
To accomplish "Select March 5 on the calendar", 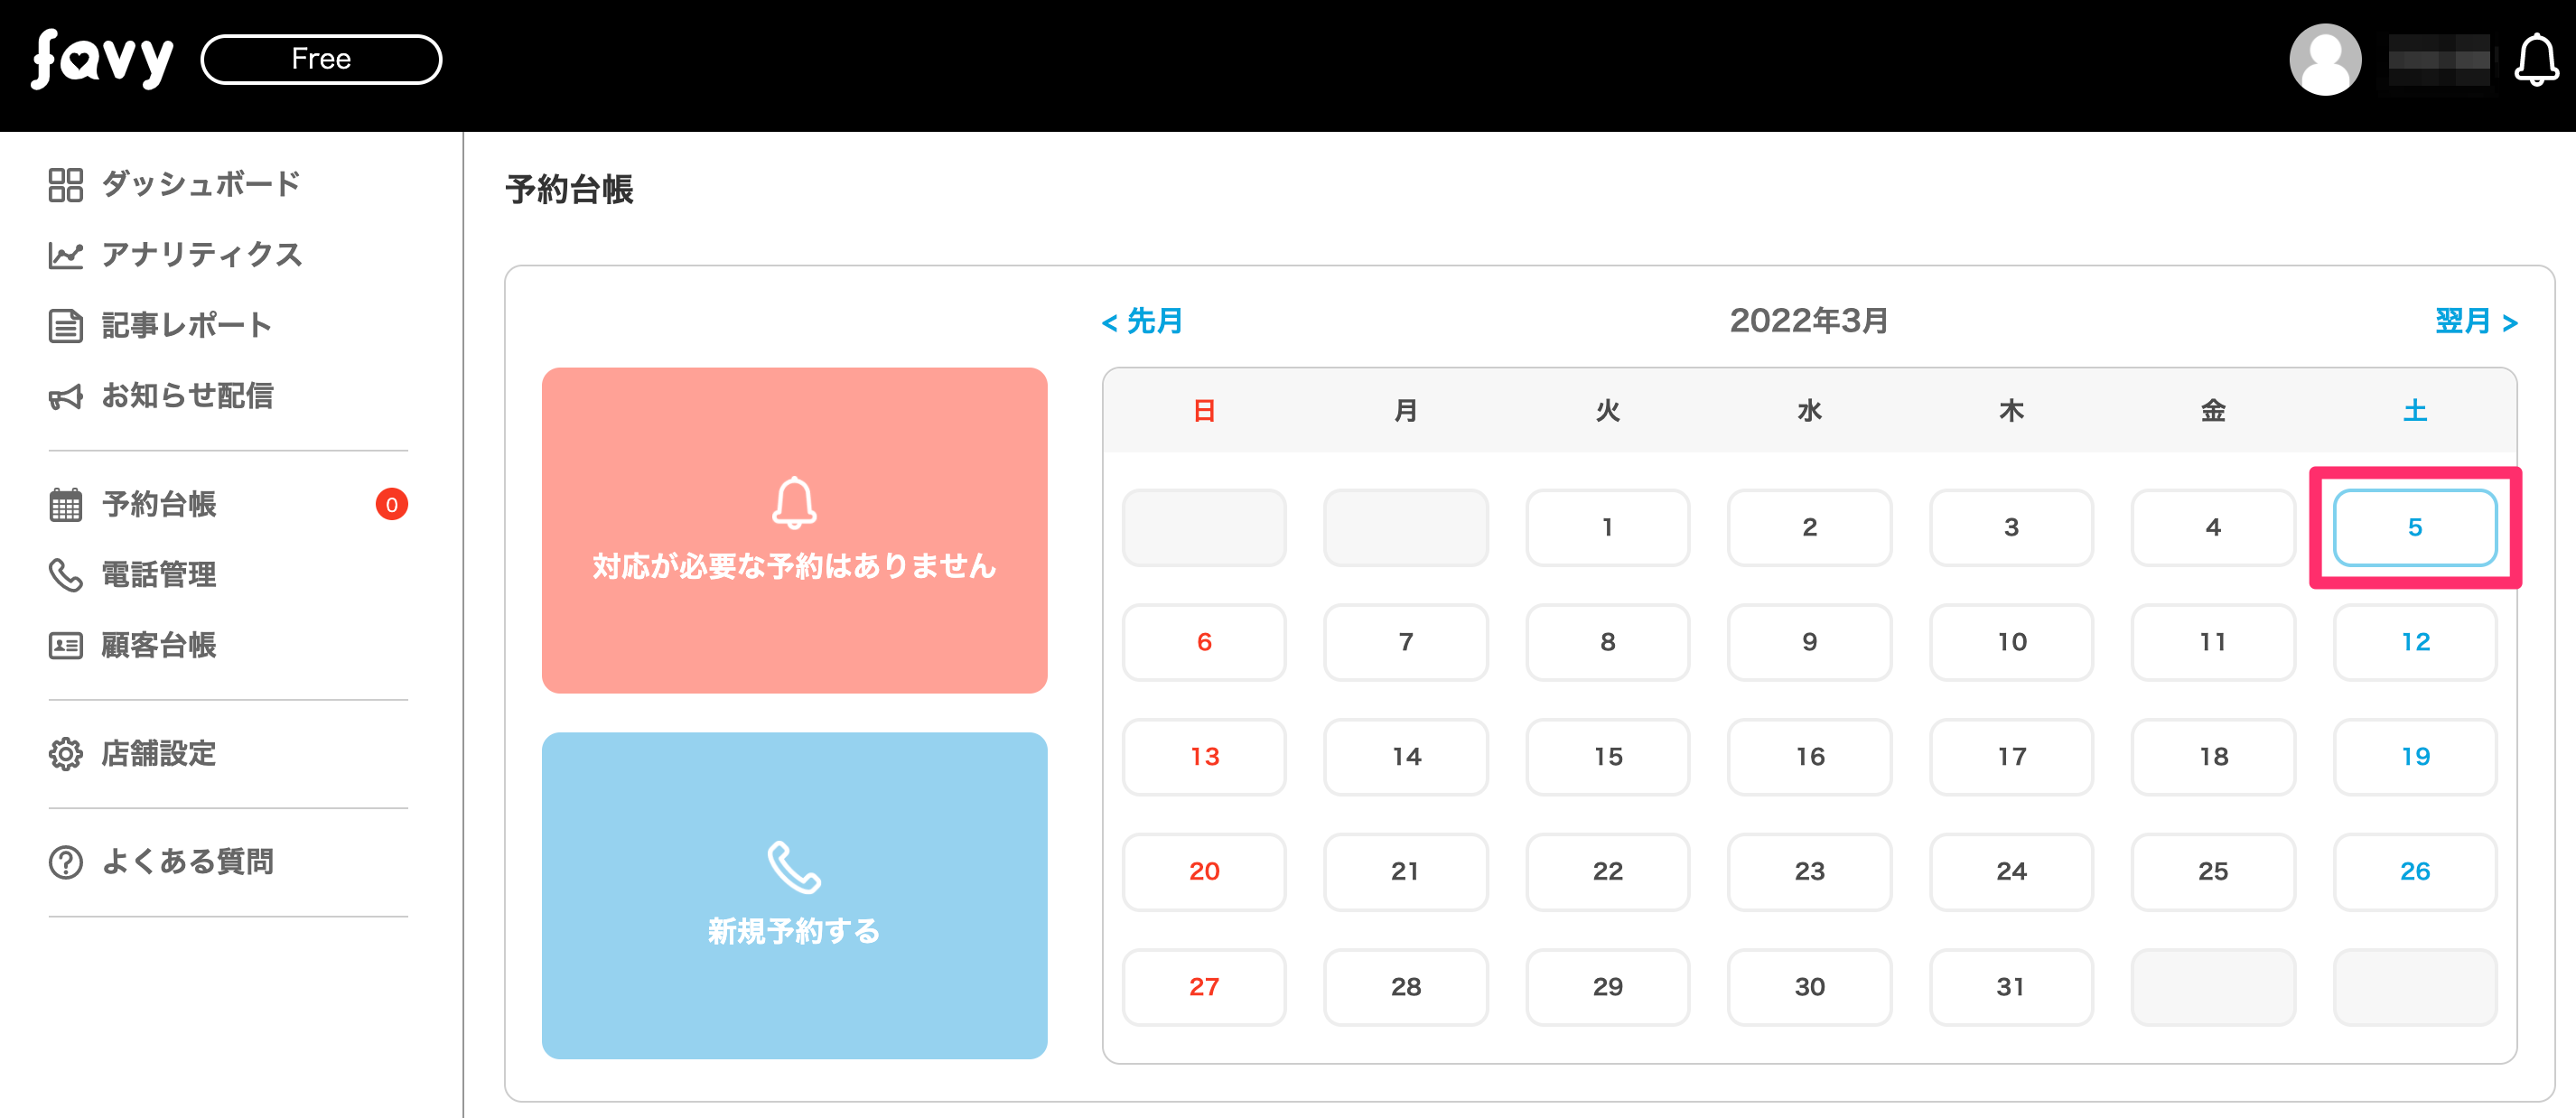I will coord(2414,528).
